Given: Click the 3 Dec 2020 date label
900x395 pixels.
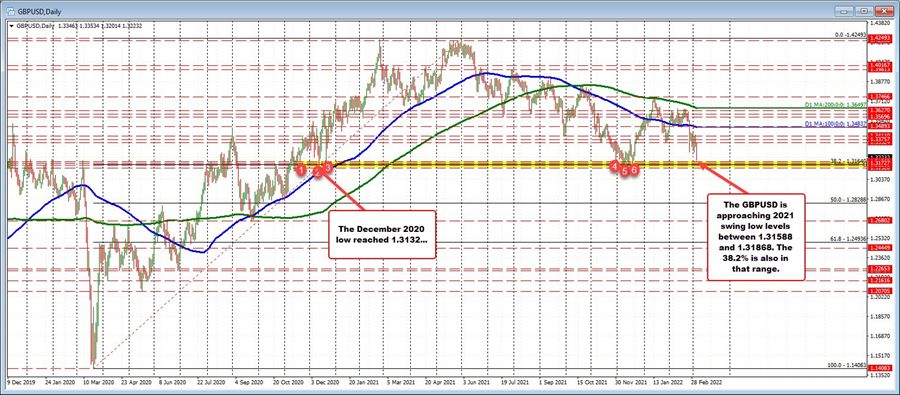Looking at the screenshot, I should pyautogui.click(x=325, y=381).
